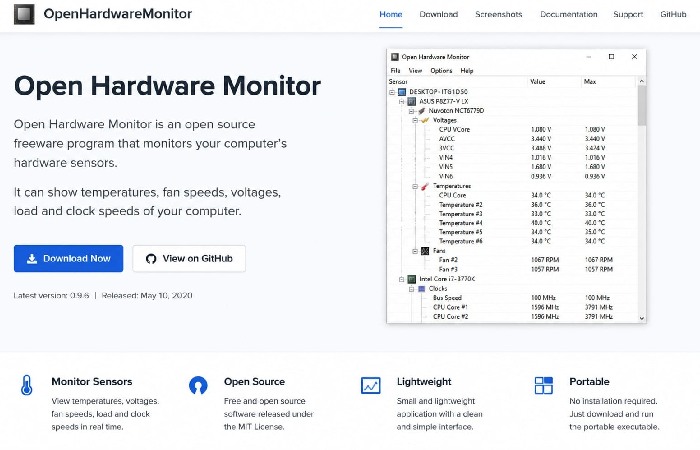Open the View menu in the monitor window
Viewport: 700px width, 450px height.
(x=415, y=71)
